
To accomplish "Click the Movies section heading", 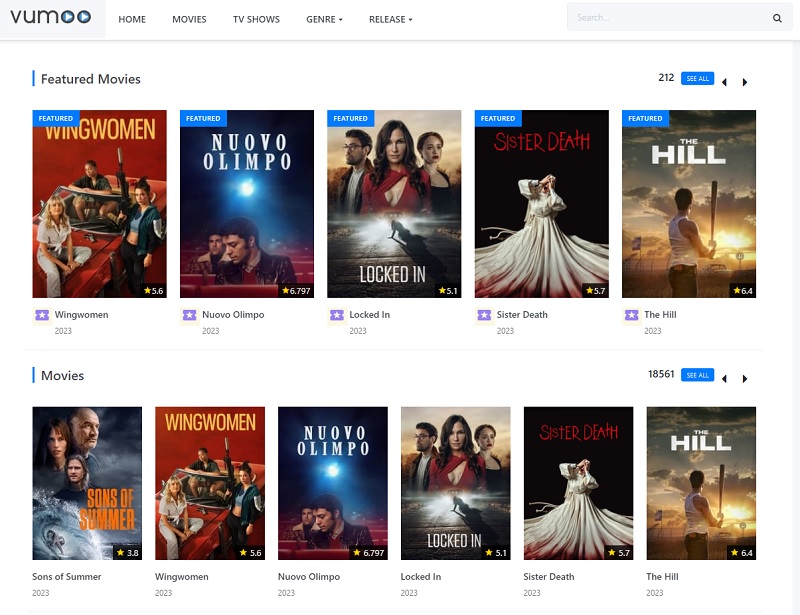I will pyautogui.click(x=62, y=376).
